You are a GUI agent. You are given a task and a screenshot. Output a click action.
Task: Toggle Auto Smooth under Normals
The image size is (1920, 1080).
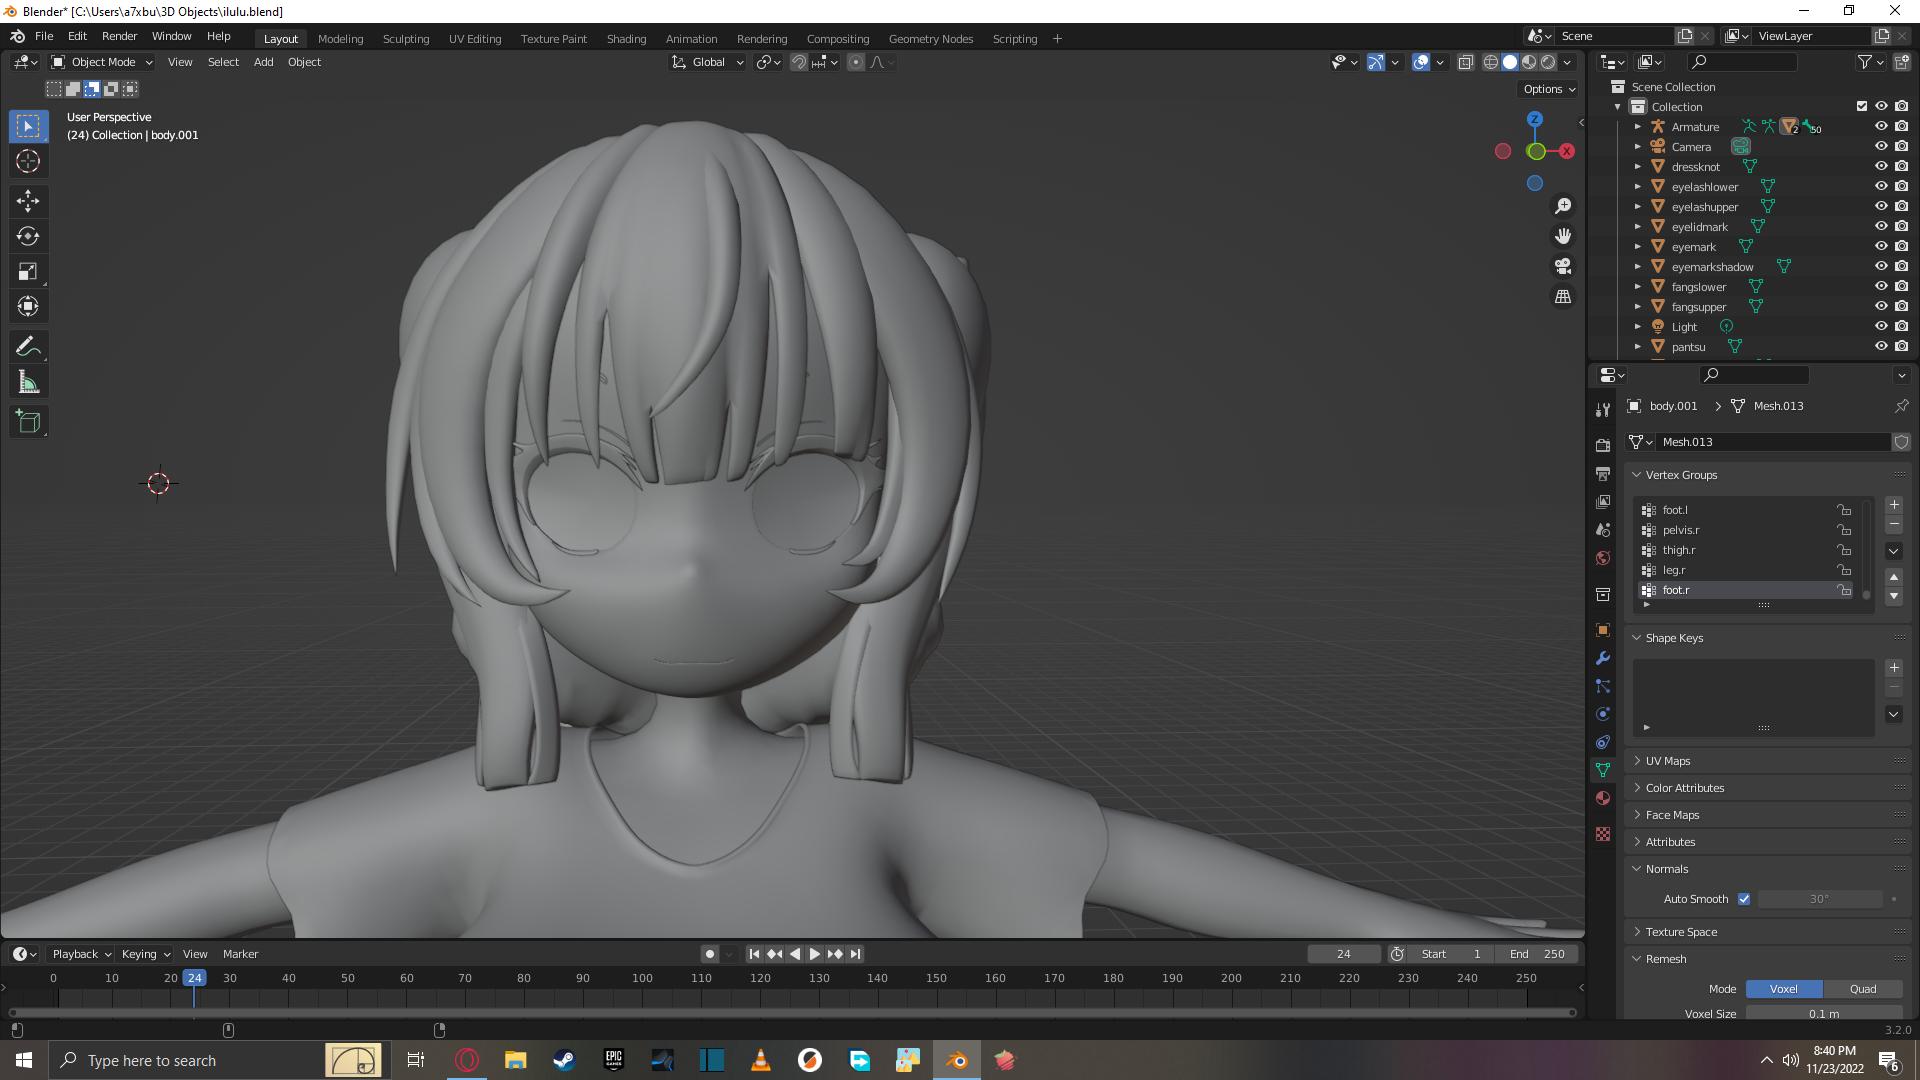point(1744,899)
